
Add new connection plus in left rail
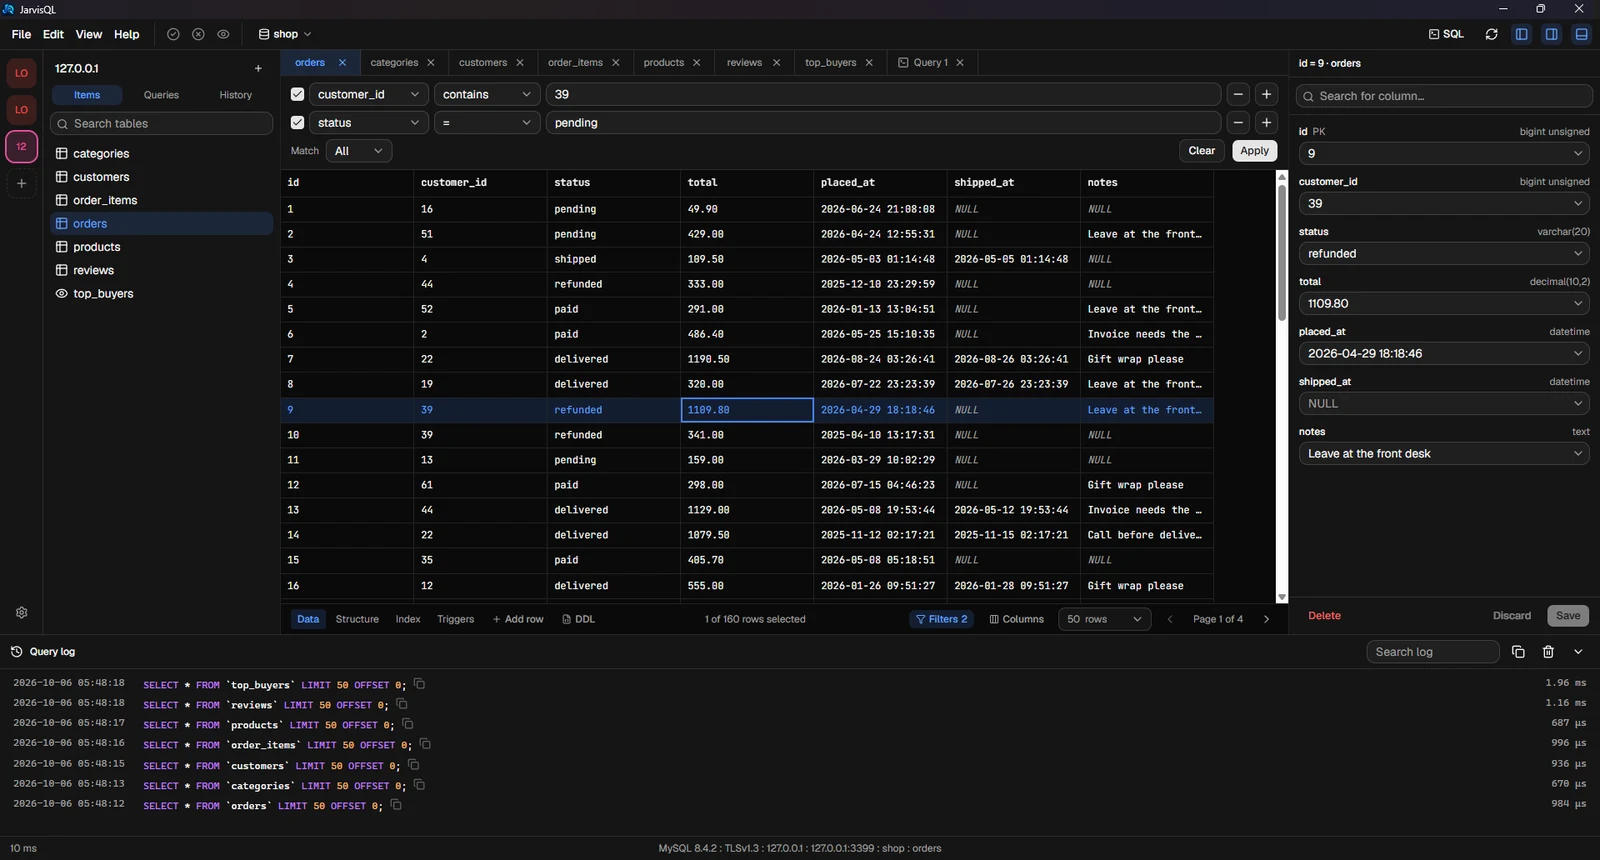[x=22, y=183]
